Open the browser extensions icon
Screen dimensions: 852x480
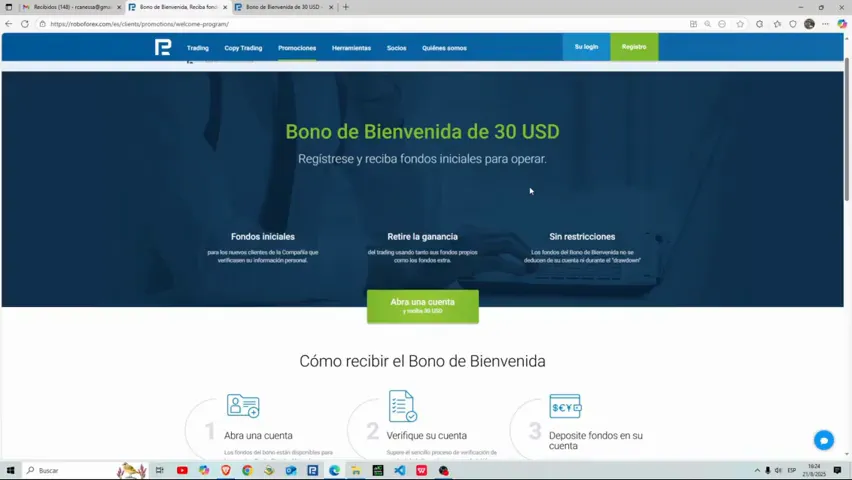(x=760, y=24)
